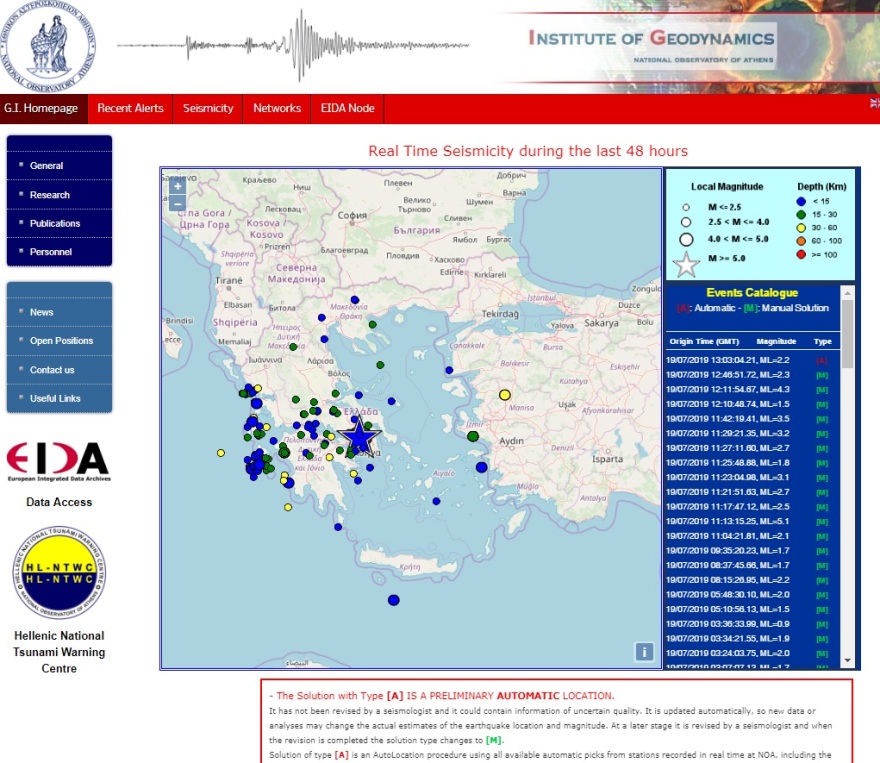Select the blue star earthquake marker on the map

pos(362,436)
